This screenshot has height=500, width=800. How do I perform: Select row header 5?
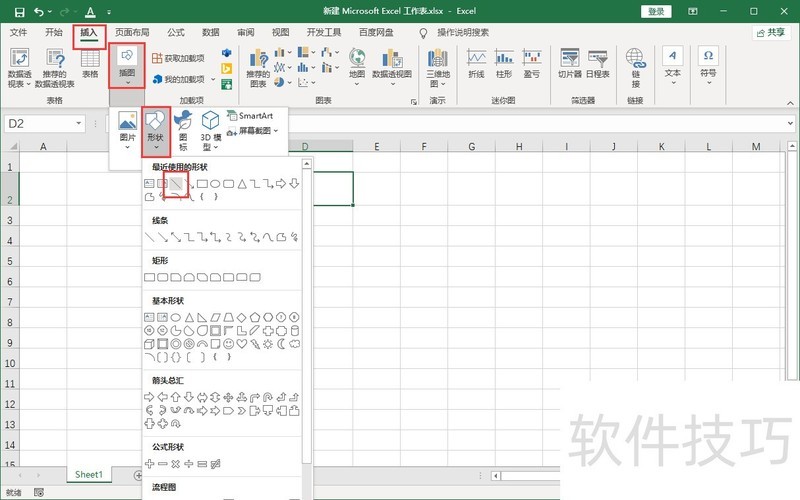(x=10, y=261)
